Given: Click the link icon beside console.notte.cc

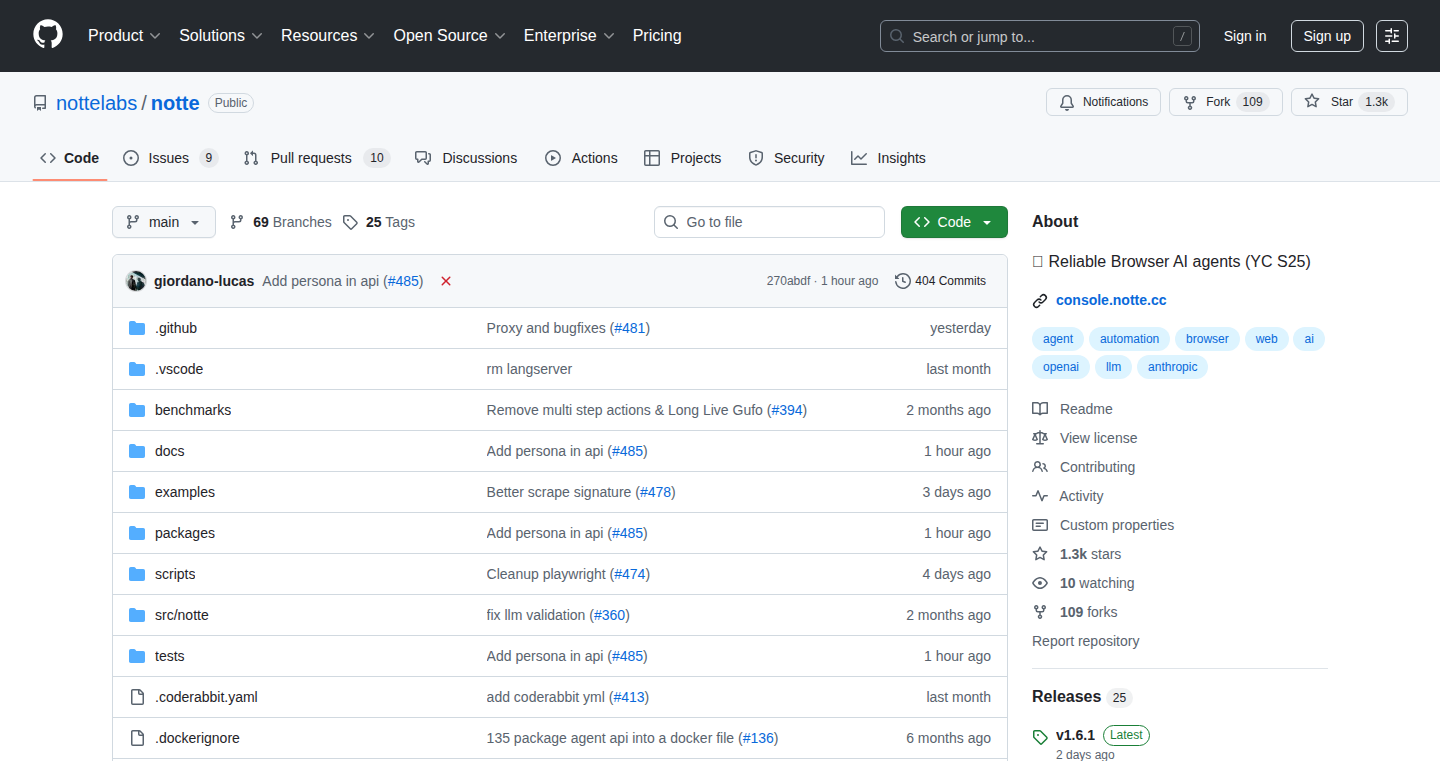Looking at the screenshot, I should (1040, 300).
